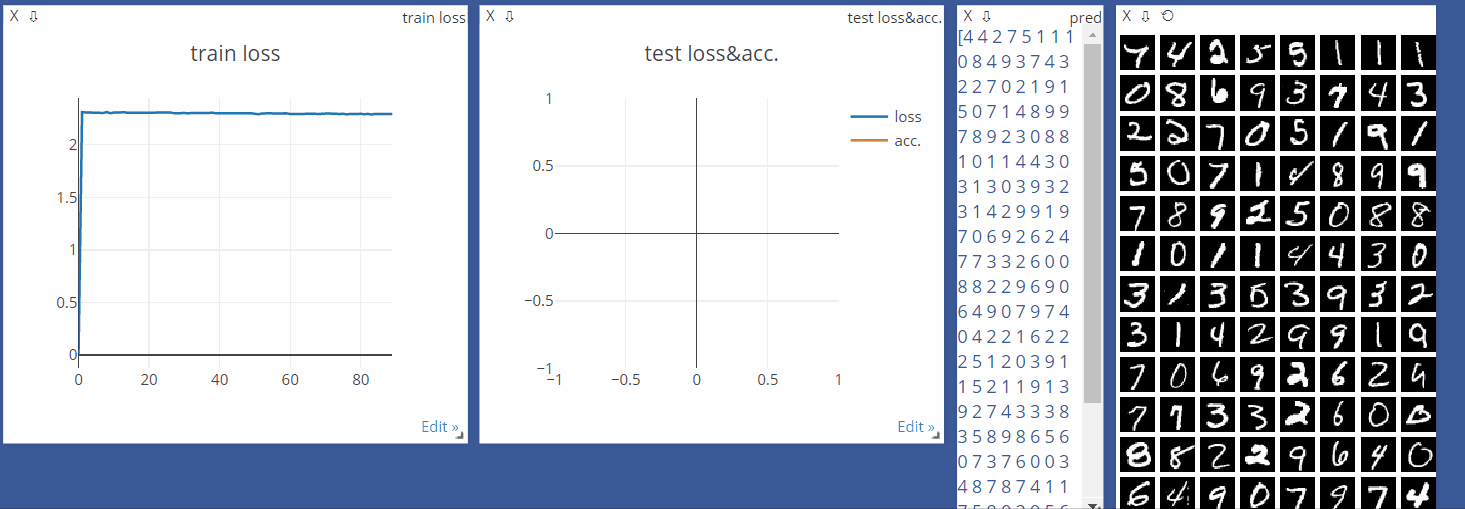Image resolution: width=1465 pixels, height=509 pixels.
Task: Open Edit link under train loss chart
Action: tap(439, 427)
